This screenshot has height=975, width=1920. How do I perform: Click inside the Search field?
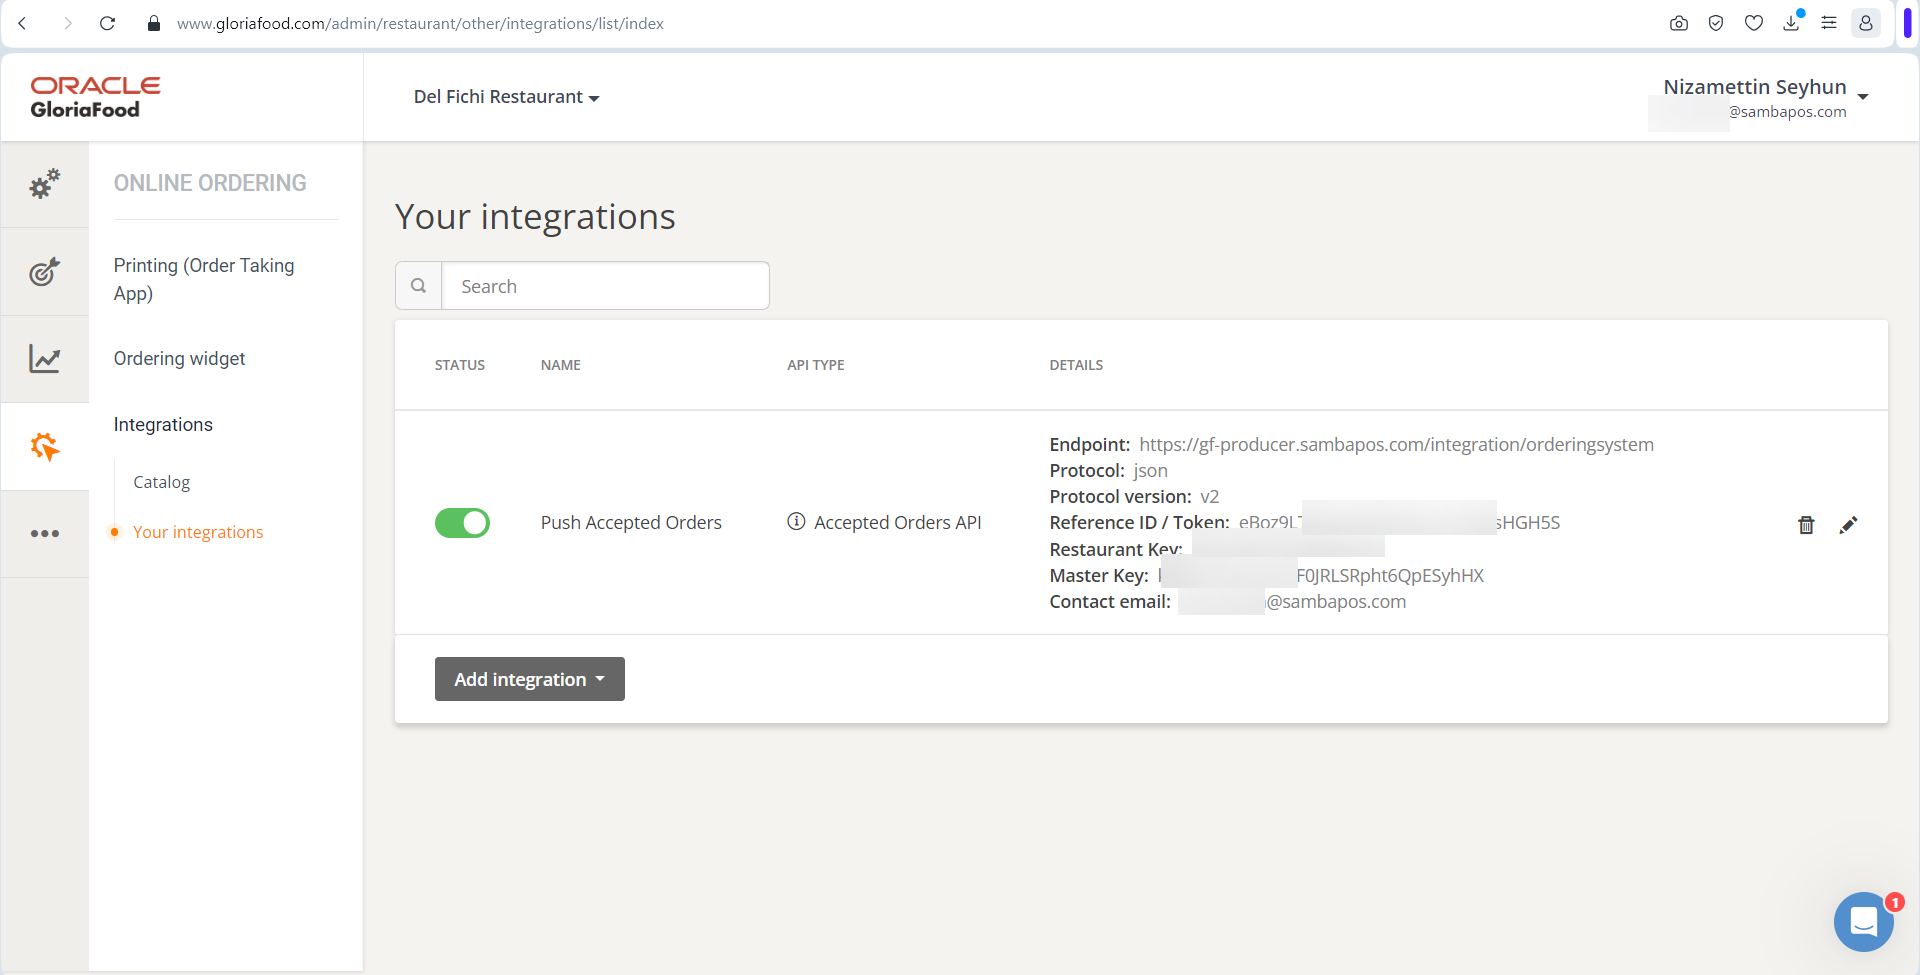click(605, 285)
